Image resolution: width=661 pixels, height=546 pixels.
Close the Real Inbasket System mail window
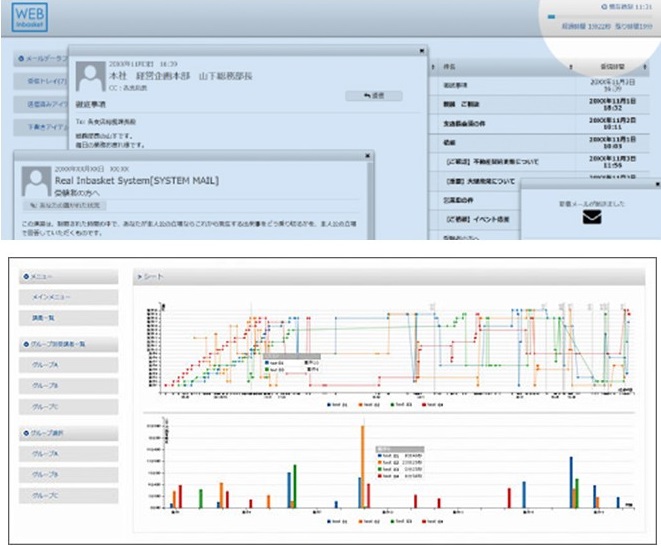tap(367, 156)
